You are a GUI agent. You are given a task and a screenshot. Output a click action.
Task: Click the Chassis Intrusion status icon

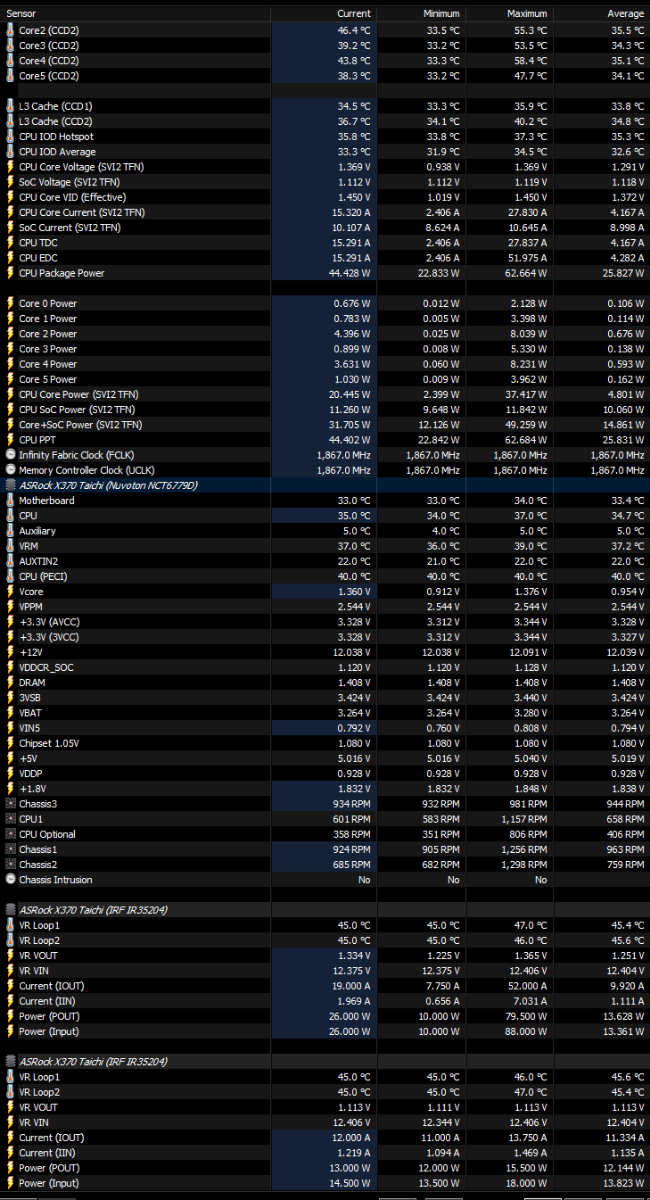coord(11,880)
